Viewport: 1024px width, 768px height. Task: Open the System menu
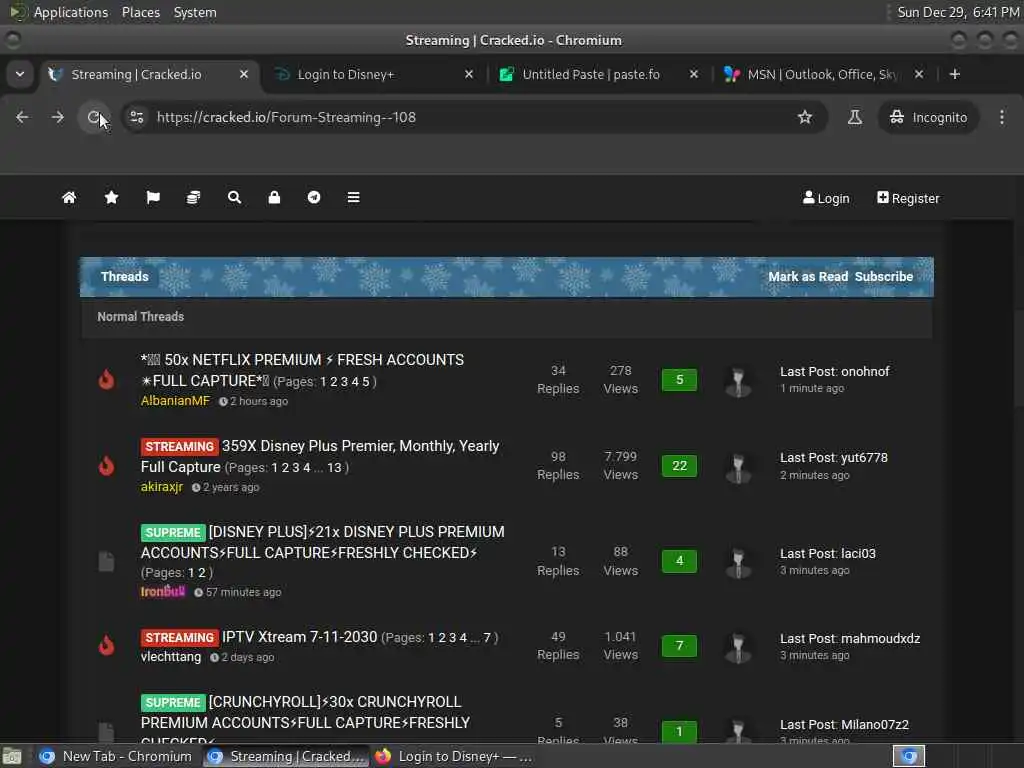pos(195,12)
